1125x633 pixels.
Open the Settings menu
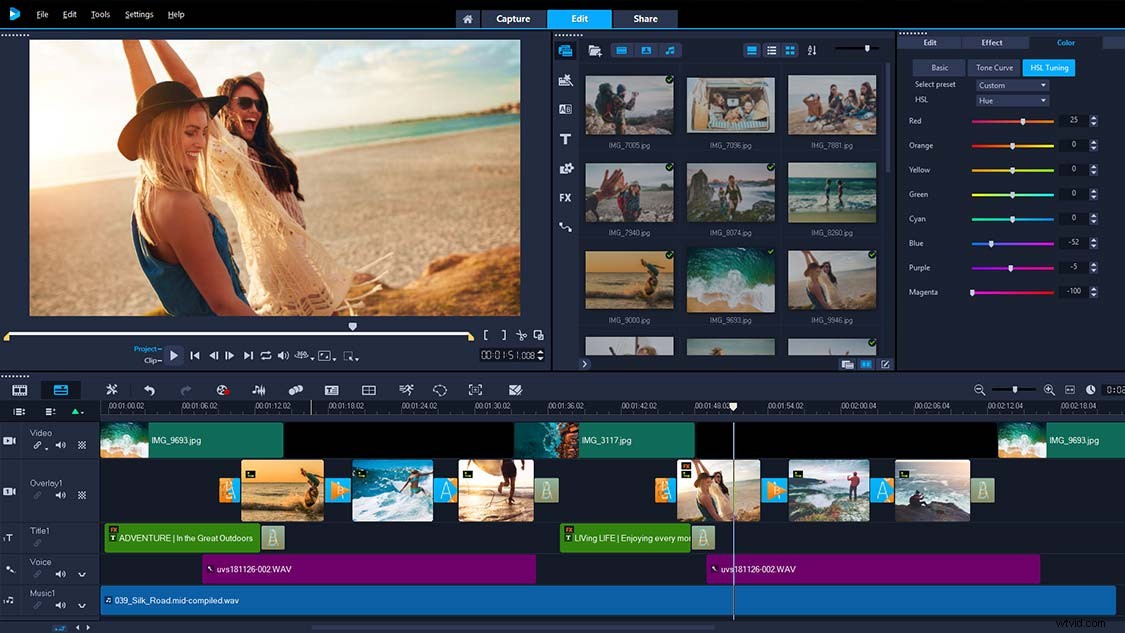click(138, 14)
